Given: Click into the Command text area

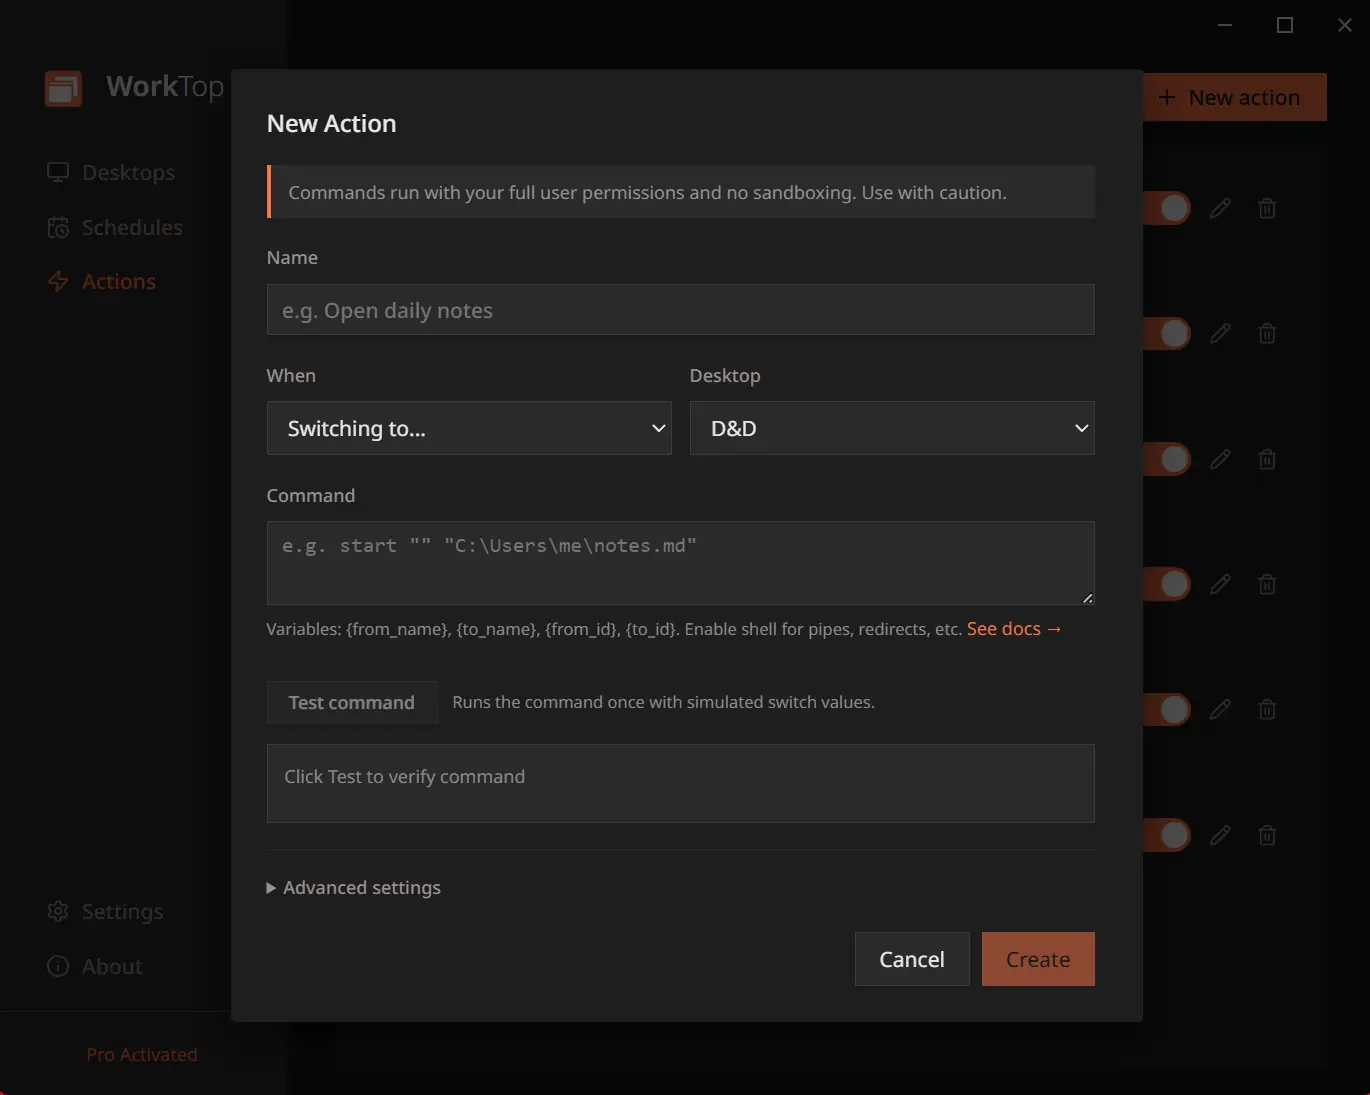Looking at the screenshot, I should click(x=681, y=563).
